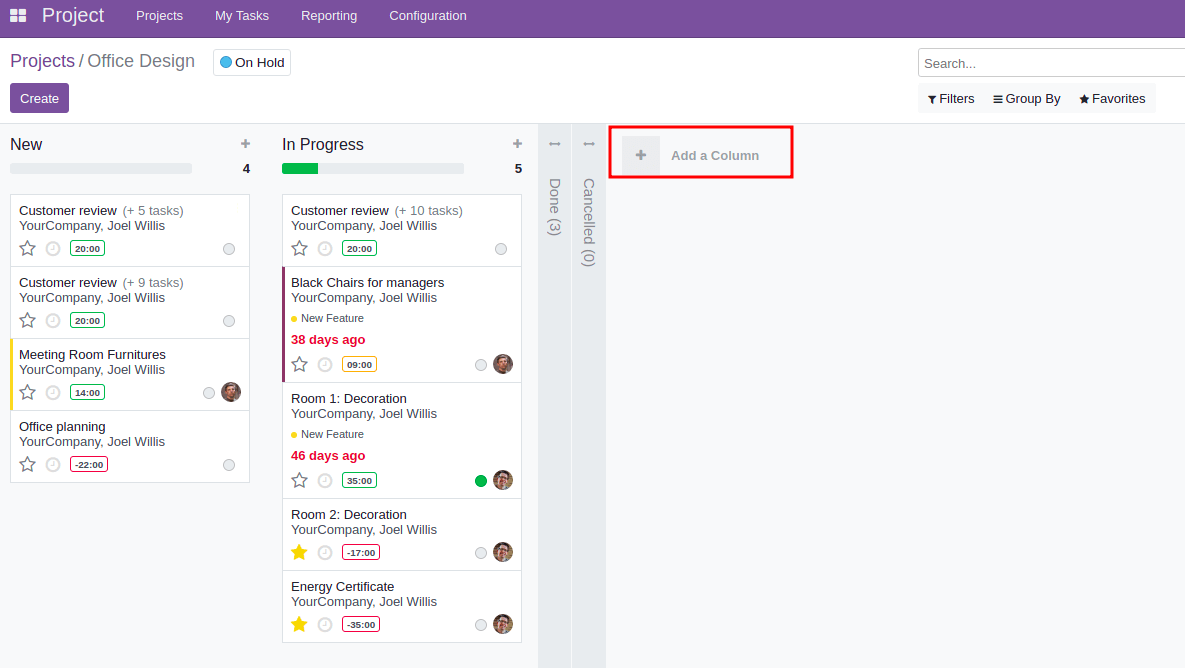
Task: Navigate back via the Projects breadcrumb link
Action: (x=42, y=61)
